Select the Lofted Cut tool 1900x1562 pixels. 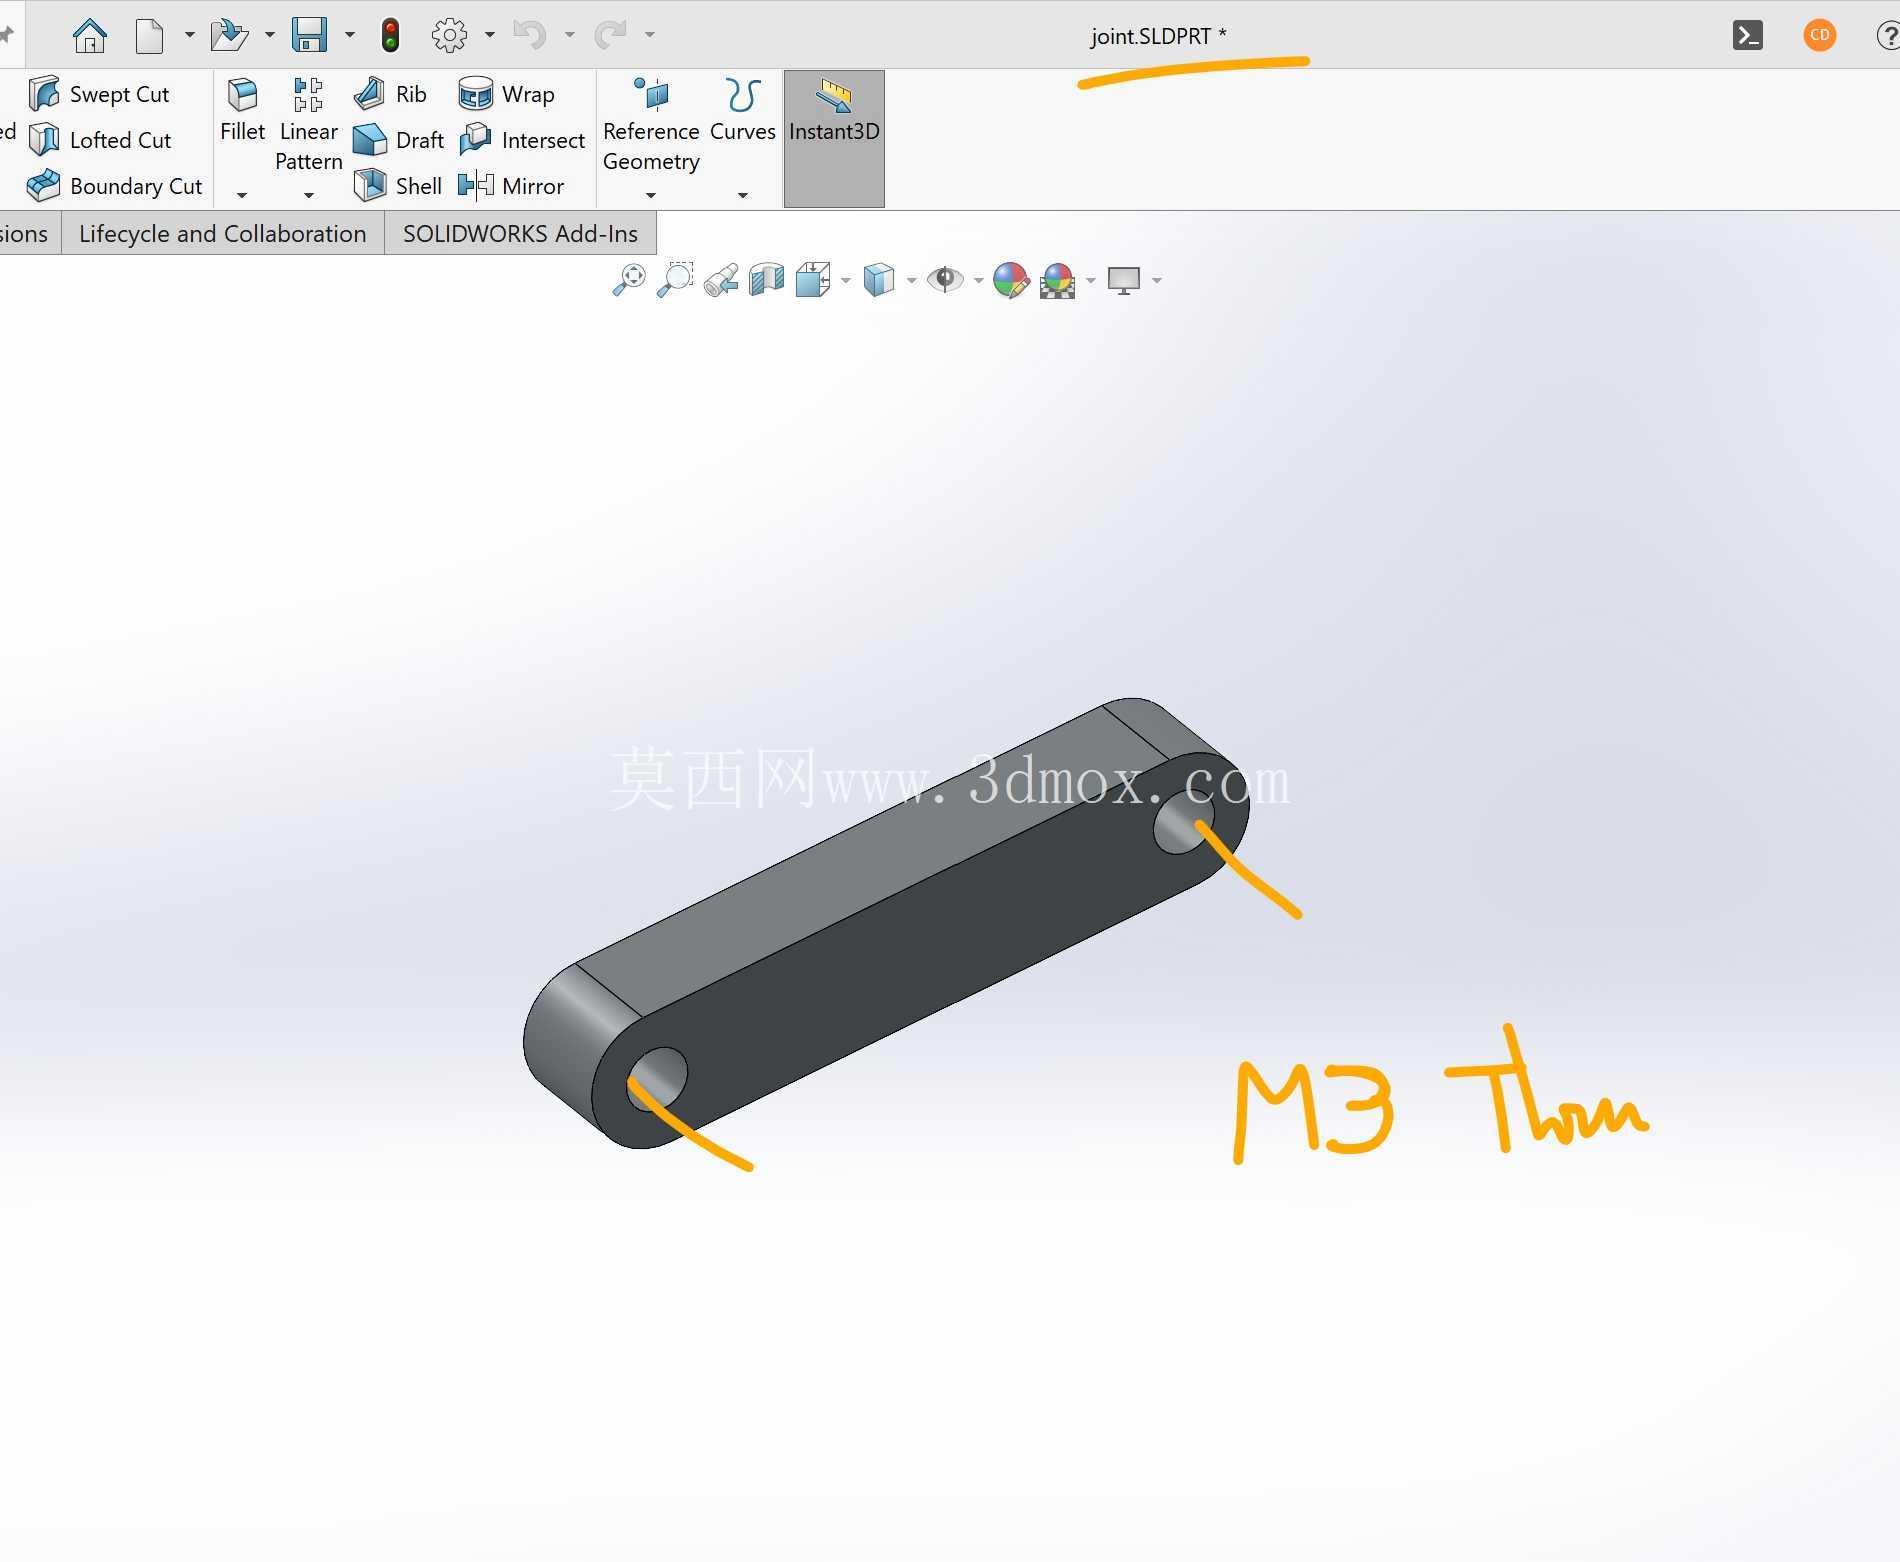100,140
